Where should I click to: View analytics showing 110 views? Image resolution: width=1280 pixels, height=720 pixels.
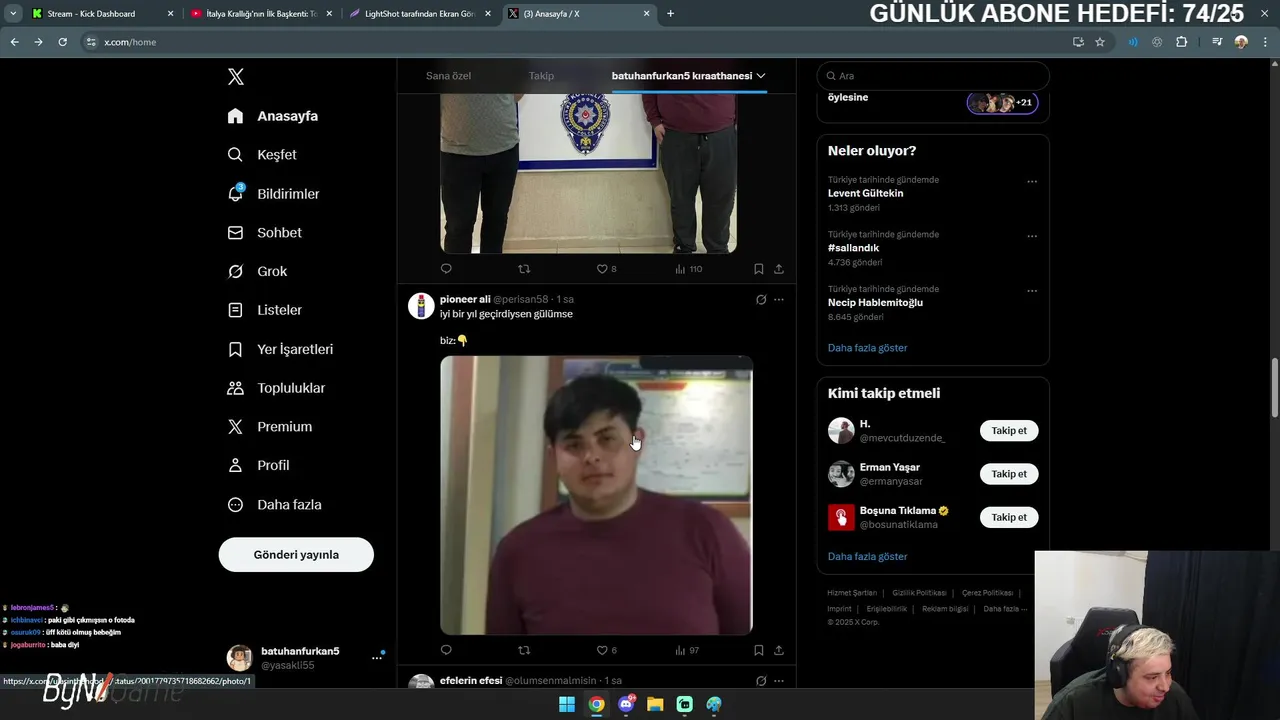coord(688,269)
